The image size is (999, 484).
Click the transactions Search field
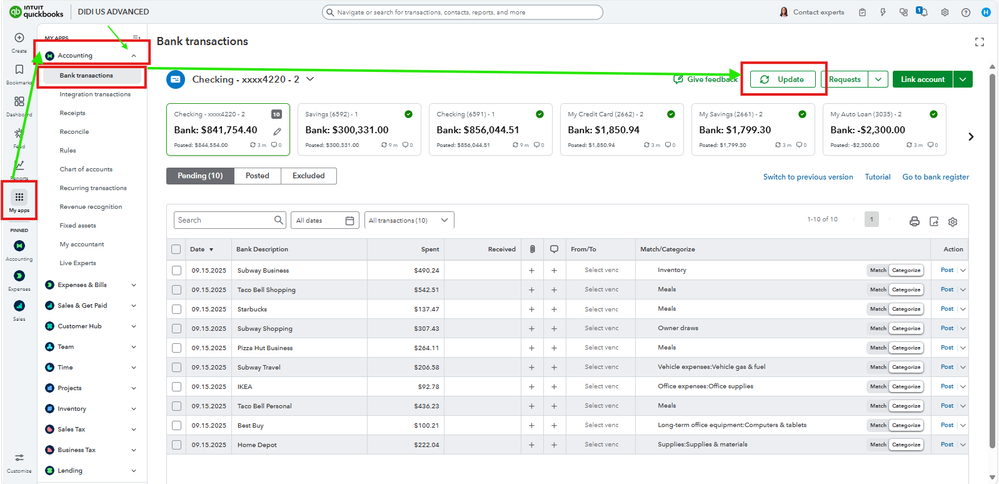225,220
